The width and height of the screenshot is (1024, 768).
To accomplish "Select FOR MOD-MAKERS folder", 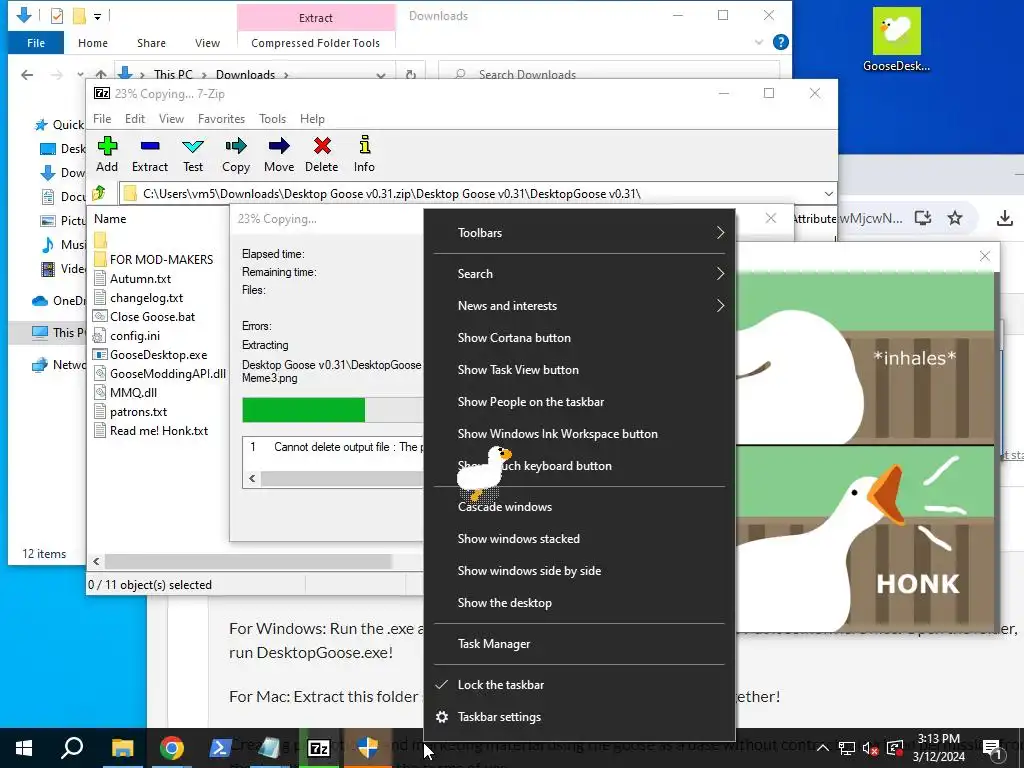I will [x=161, y=259].
